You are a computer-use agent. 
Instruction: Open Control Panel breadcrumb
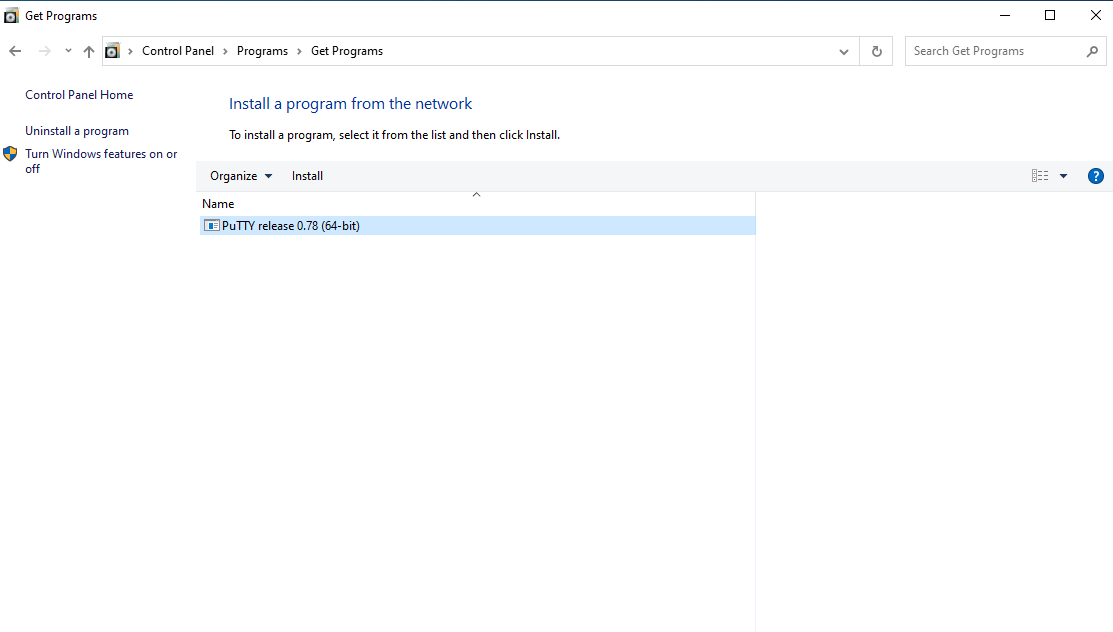point(177,51)
